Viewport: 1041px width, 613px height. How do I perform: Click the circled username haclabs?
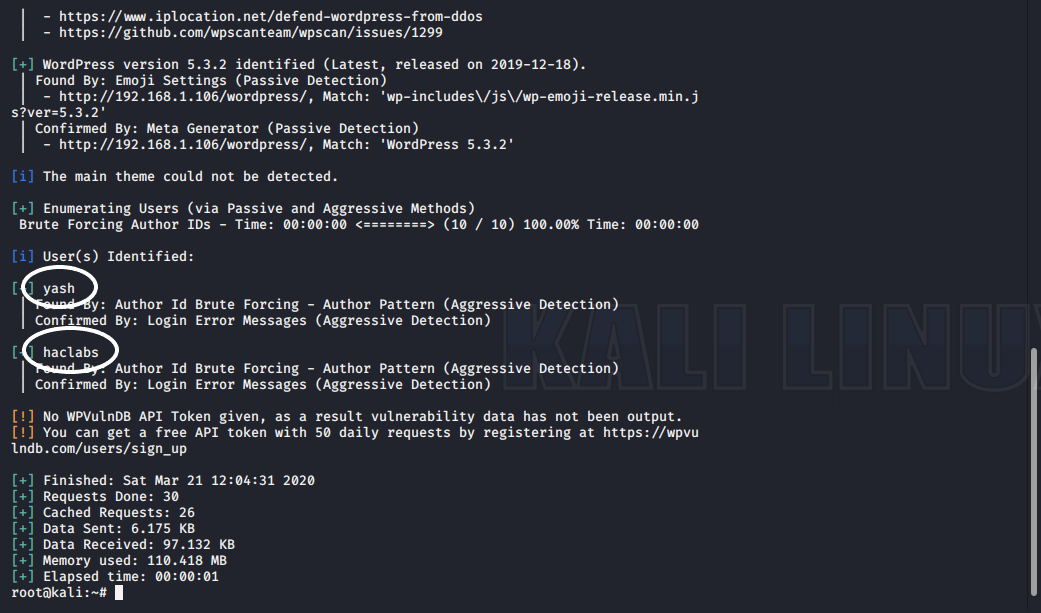coord(71,353)
